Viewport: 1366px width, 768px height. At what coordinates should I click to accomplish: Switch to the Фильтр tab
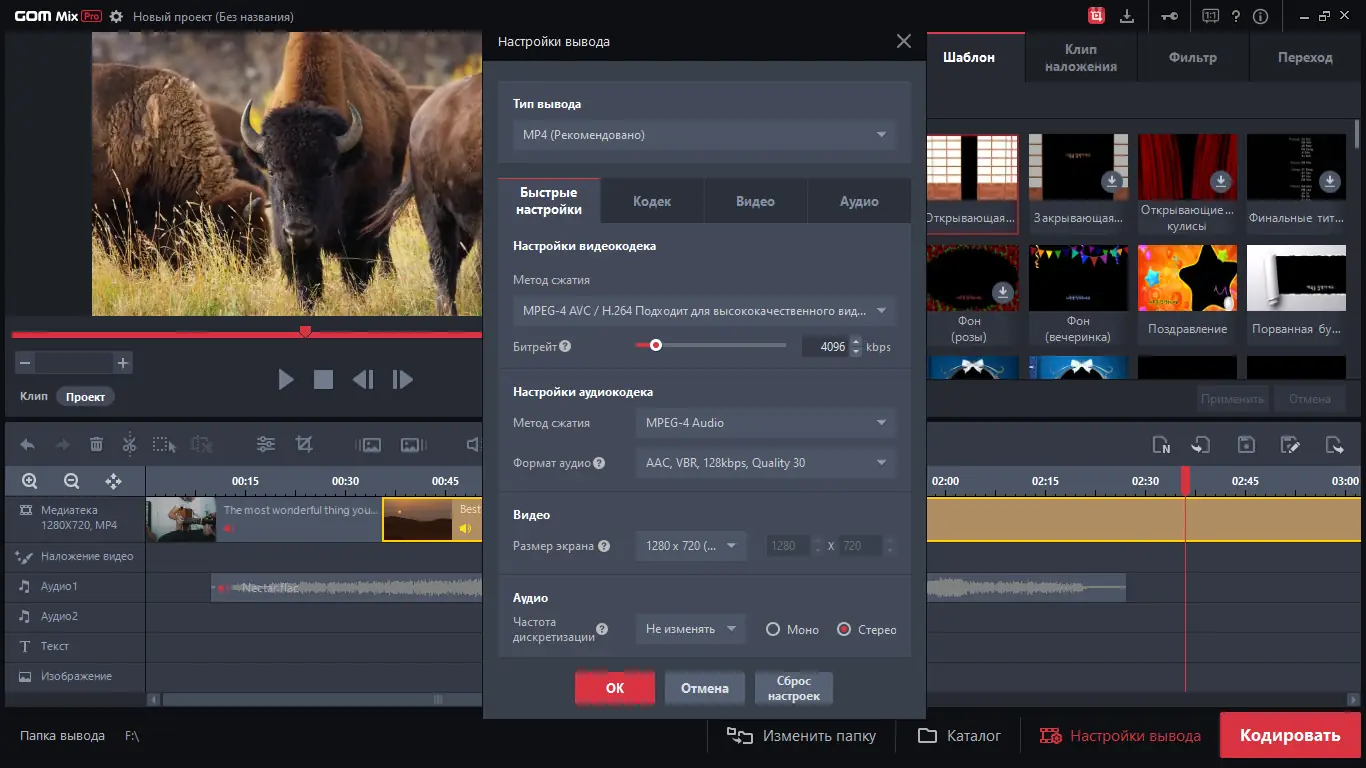click(x=1193, y=57)
